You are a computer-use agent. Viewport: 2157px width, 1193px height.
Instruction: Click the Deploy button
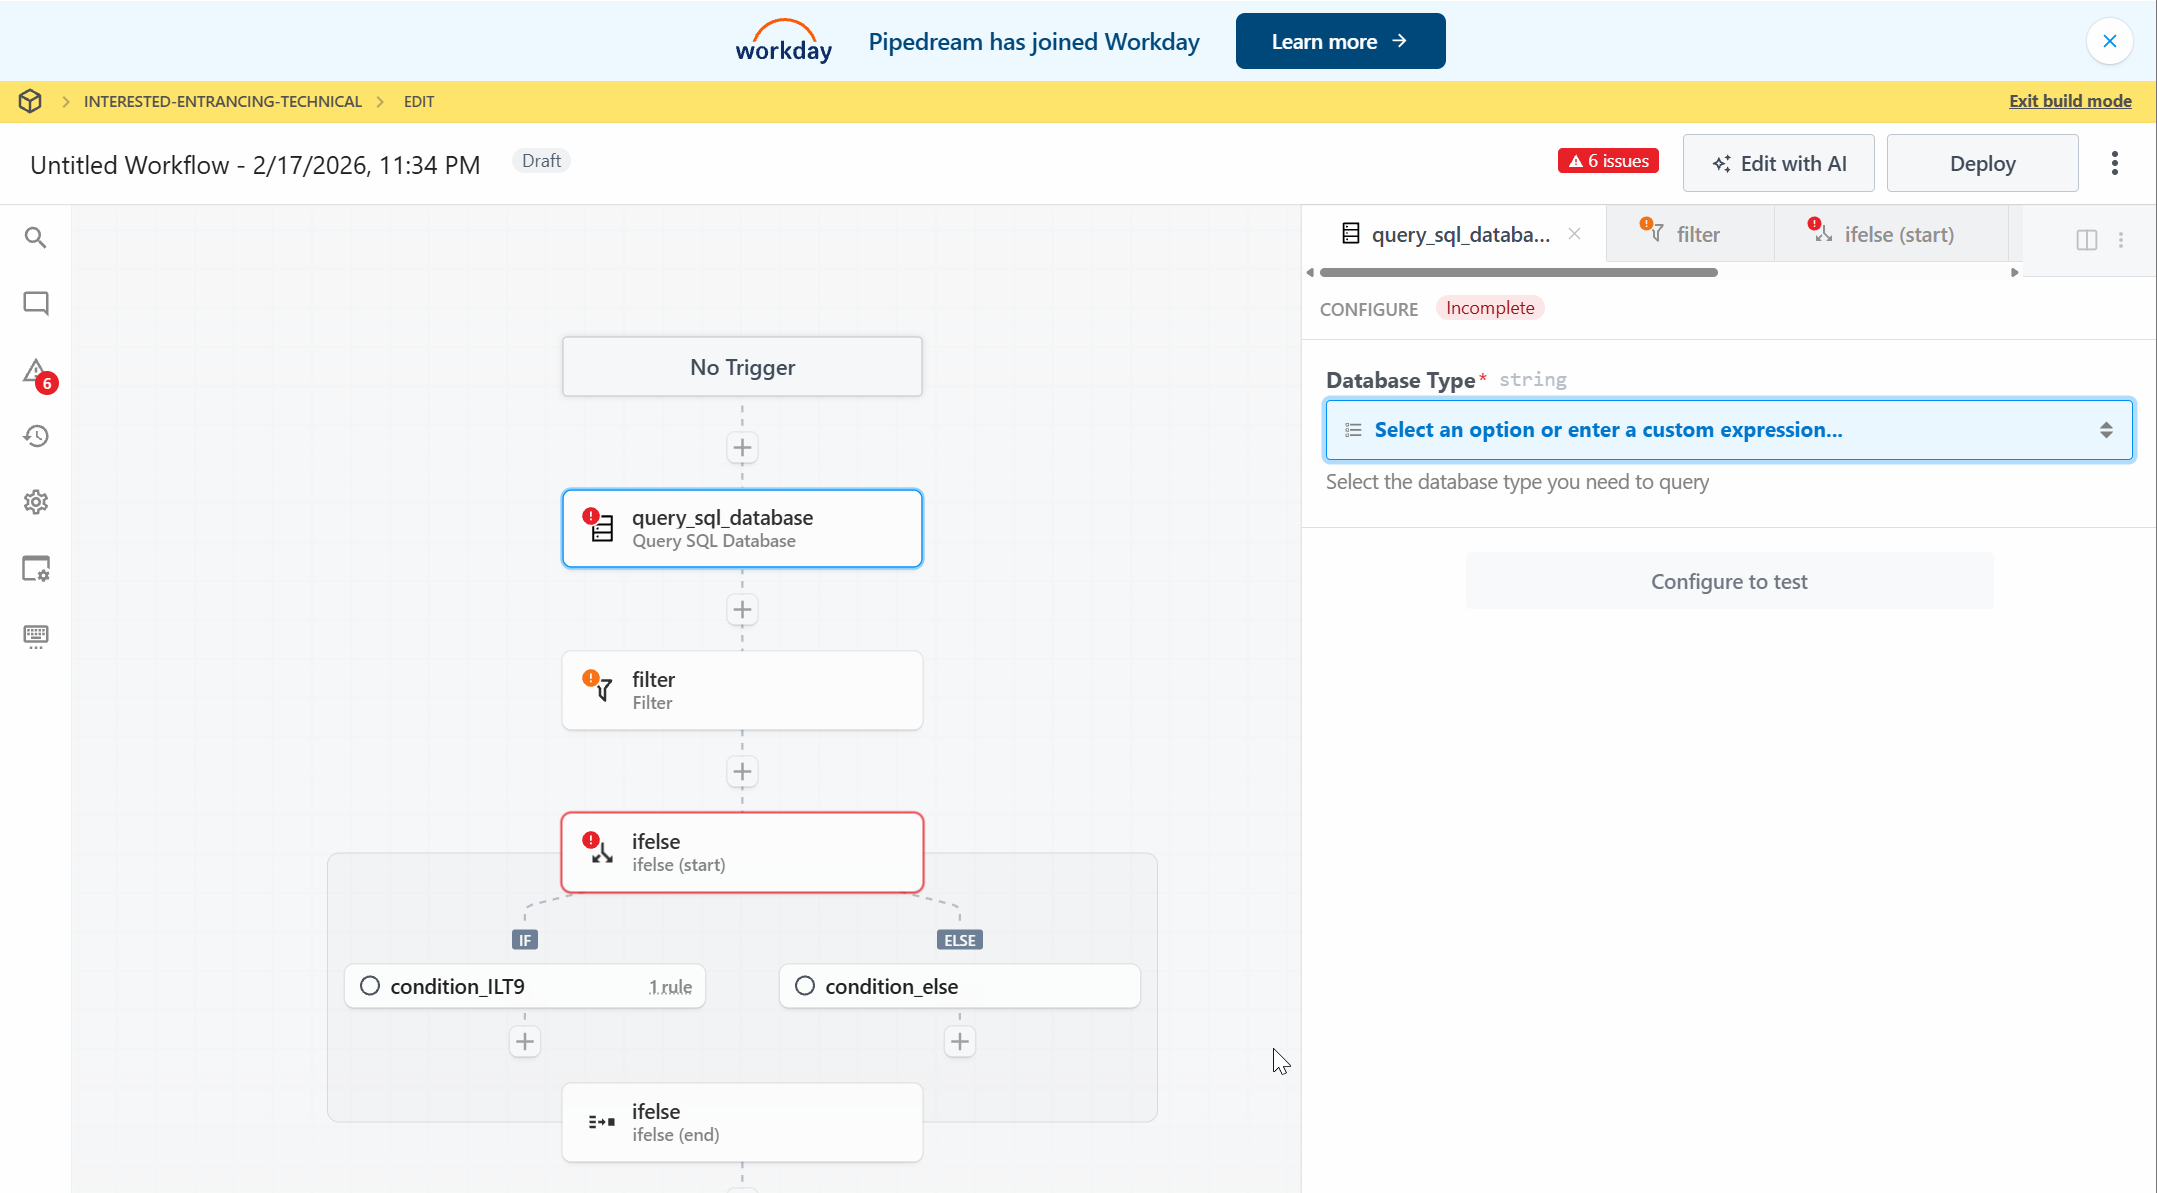click(1982, 164)
